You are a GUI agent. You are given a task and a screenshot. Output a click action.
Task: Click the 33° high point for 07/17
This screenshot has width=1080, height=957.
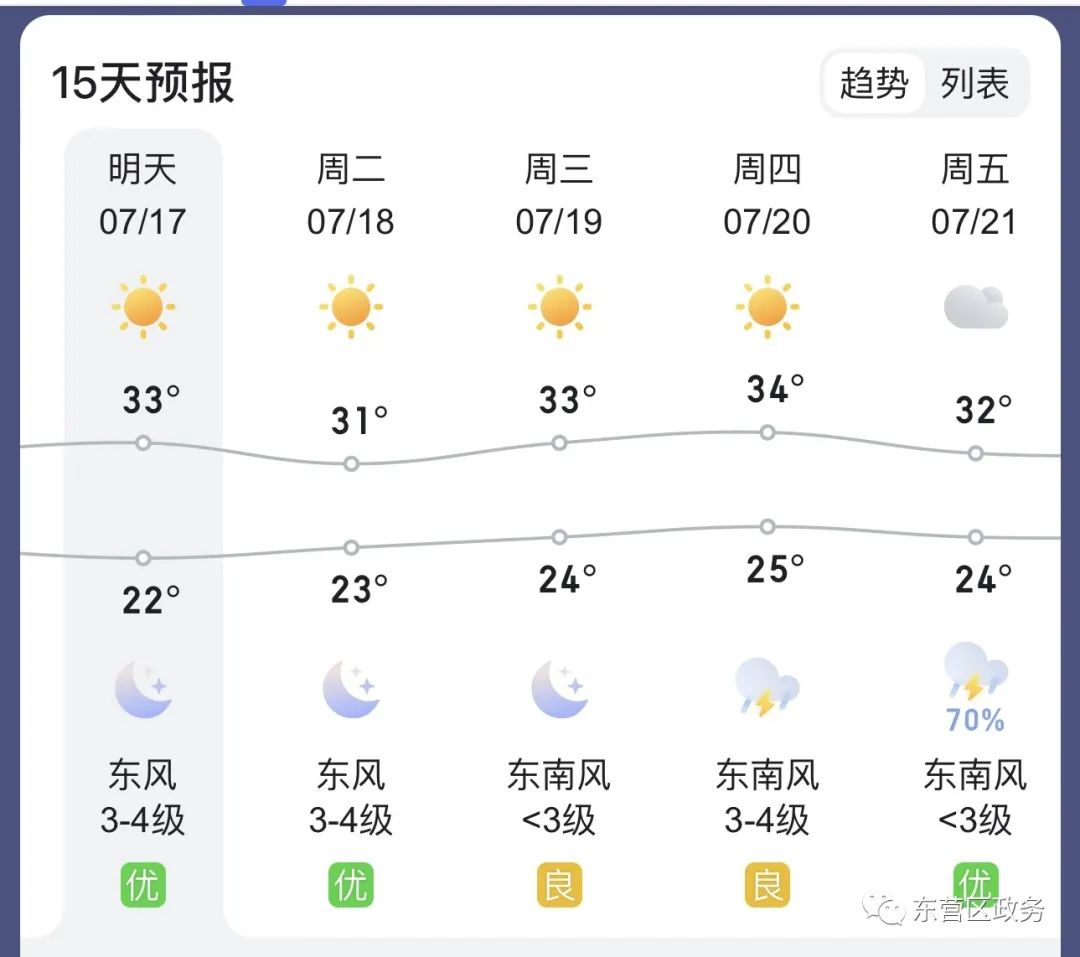(x=143, y=442)
